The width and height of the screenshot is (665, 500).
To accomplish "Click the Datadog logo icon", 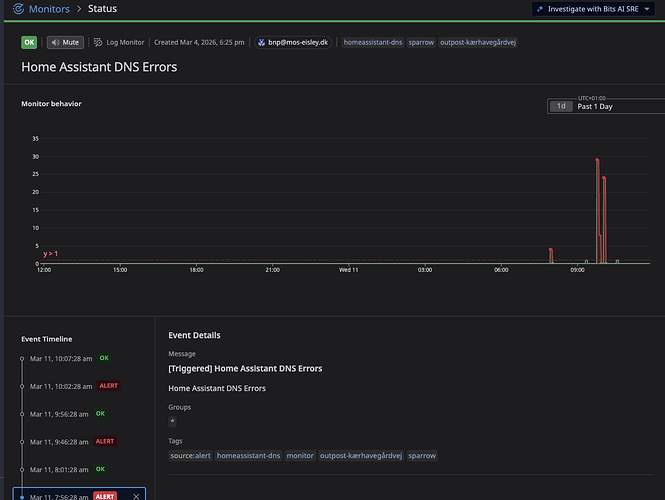I will 18,8.
